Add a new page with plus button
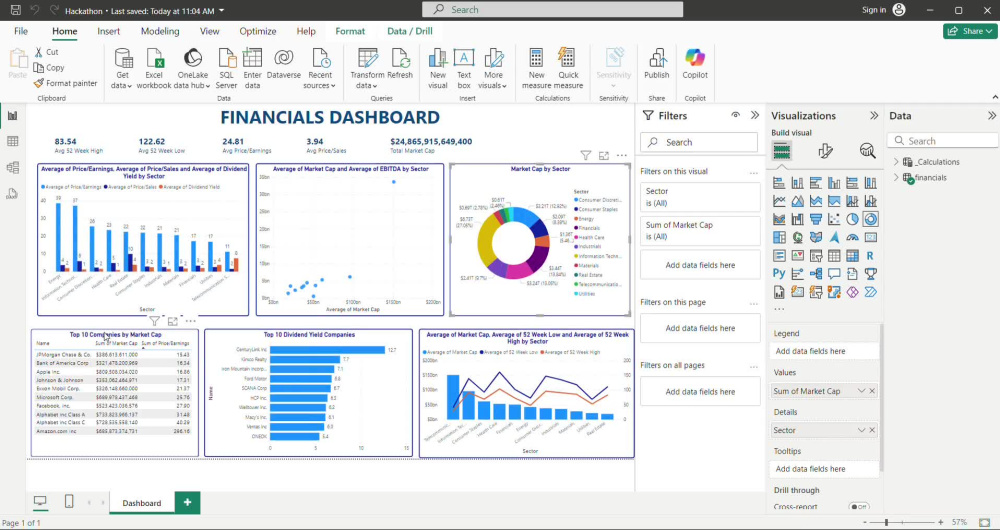The image size is (1000, 530). click(x=188, y=503)
